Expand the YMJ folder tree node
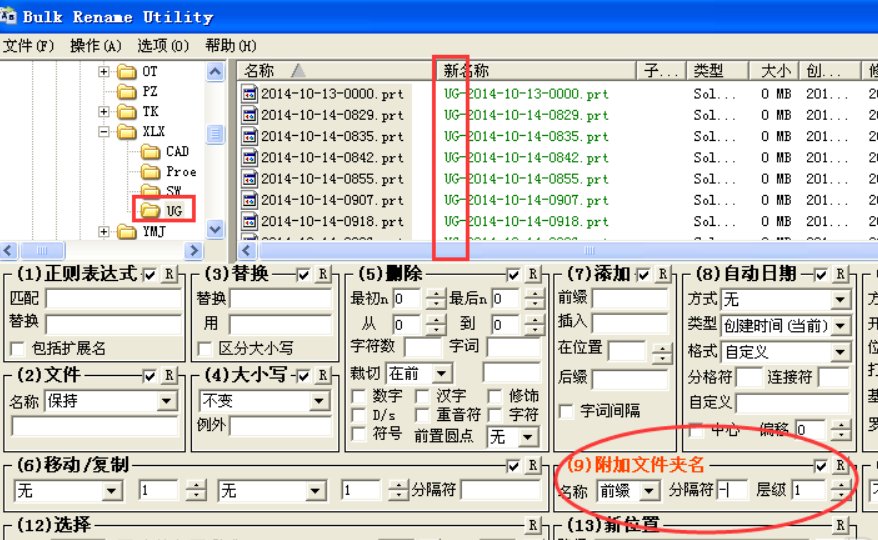 [104, 231]
